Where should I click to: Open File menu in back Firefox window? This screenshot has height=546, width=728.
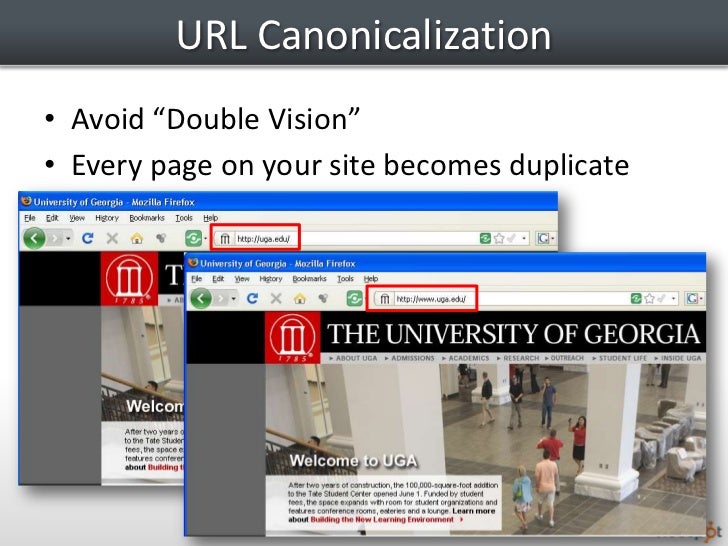pyautogui.click(x=30, y=218)
